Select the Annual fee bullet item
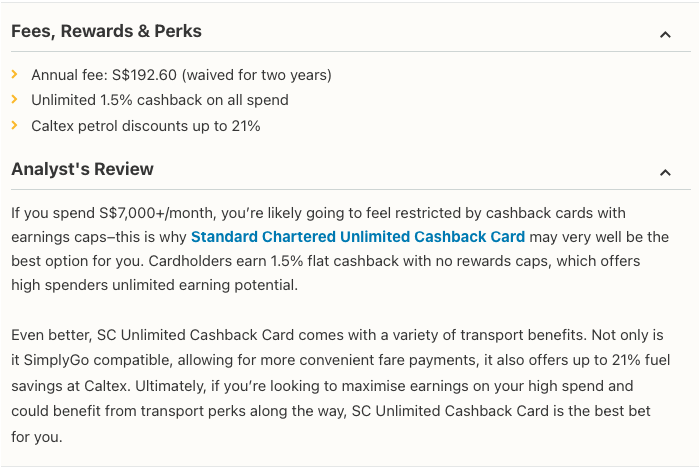 coord(181,75)
